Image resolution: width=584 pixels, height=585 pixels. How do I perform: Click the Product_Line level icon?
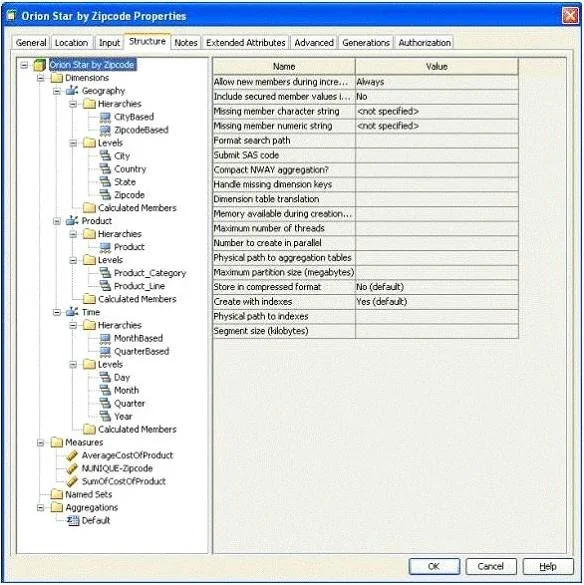tap(105, 286)
